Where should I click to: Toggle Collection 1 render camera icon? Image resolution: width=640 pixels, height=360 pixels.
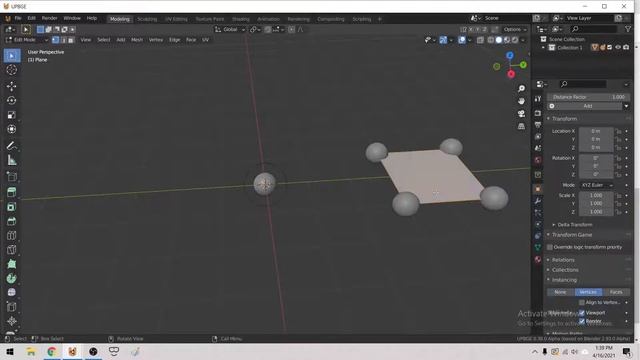(x=626, y=48)
